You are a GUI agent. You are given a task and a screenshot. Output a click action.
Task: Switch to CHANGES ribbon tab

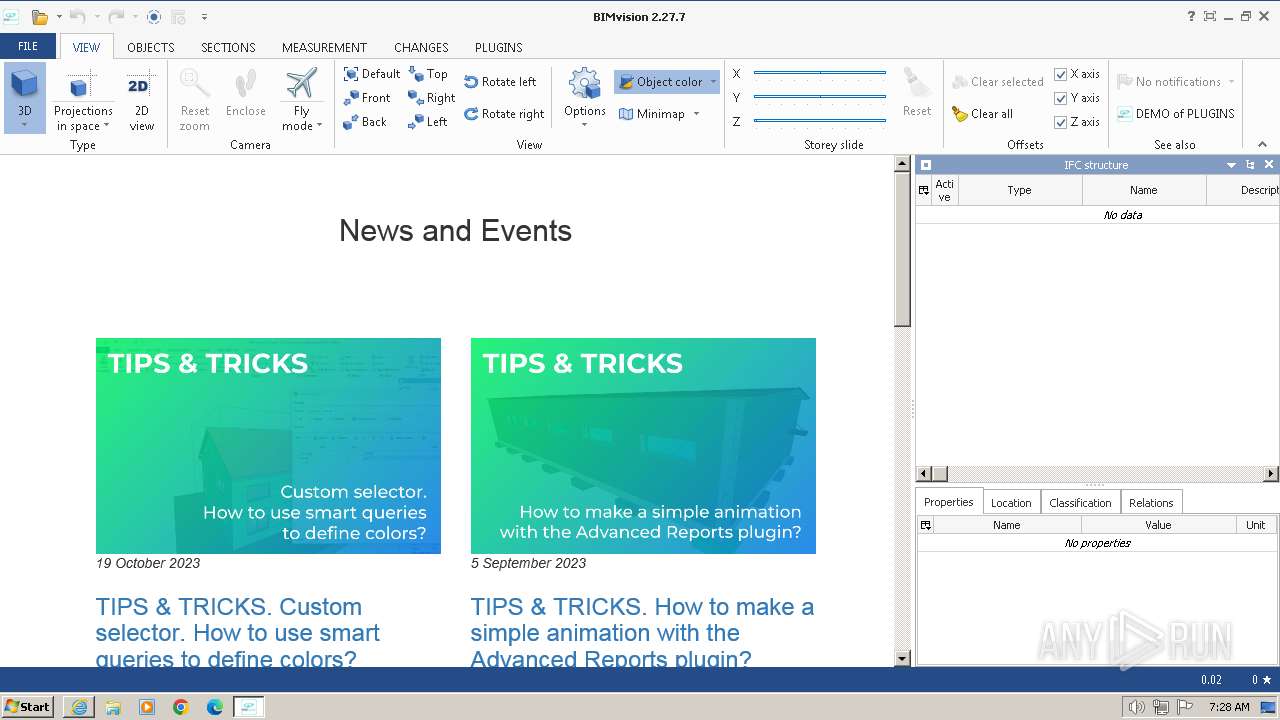[x=421, y=47]
